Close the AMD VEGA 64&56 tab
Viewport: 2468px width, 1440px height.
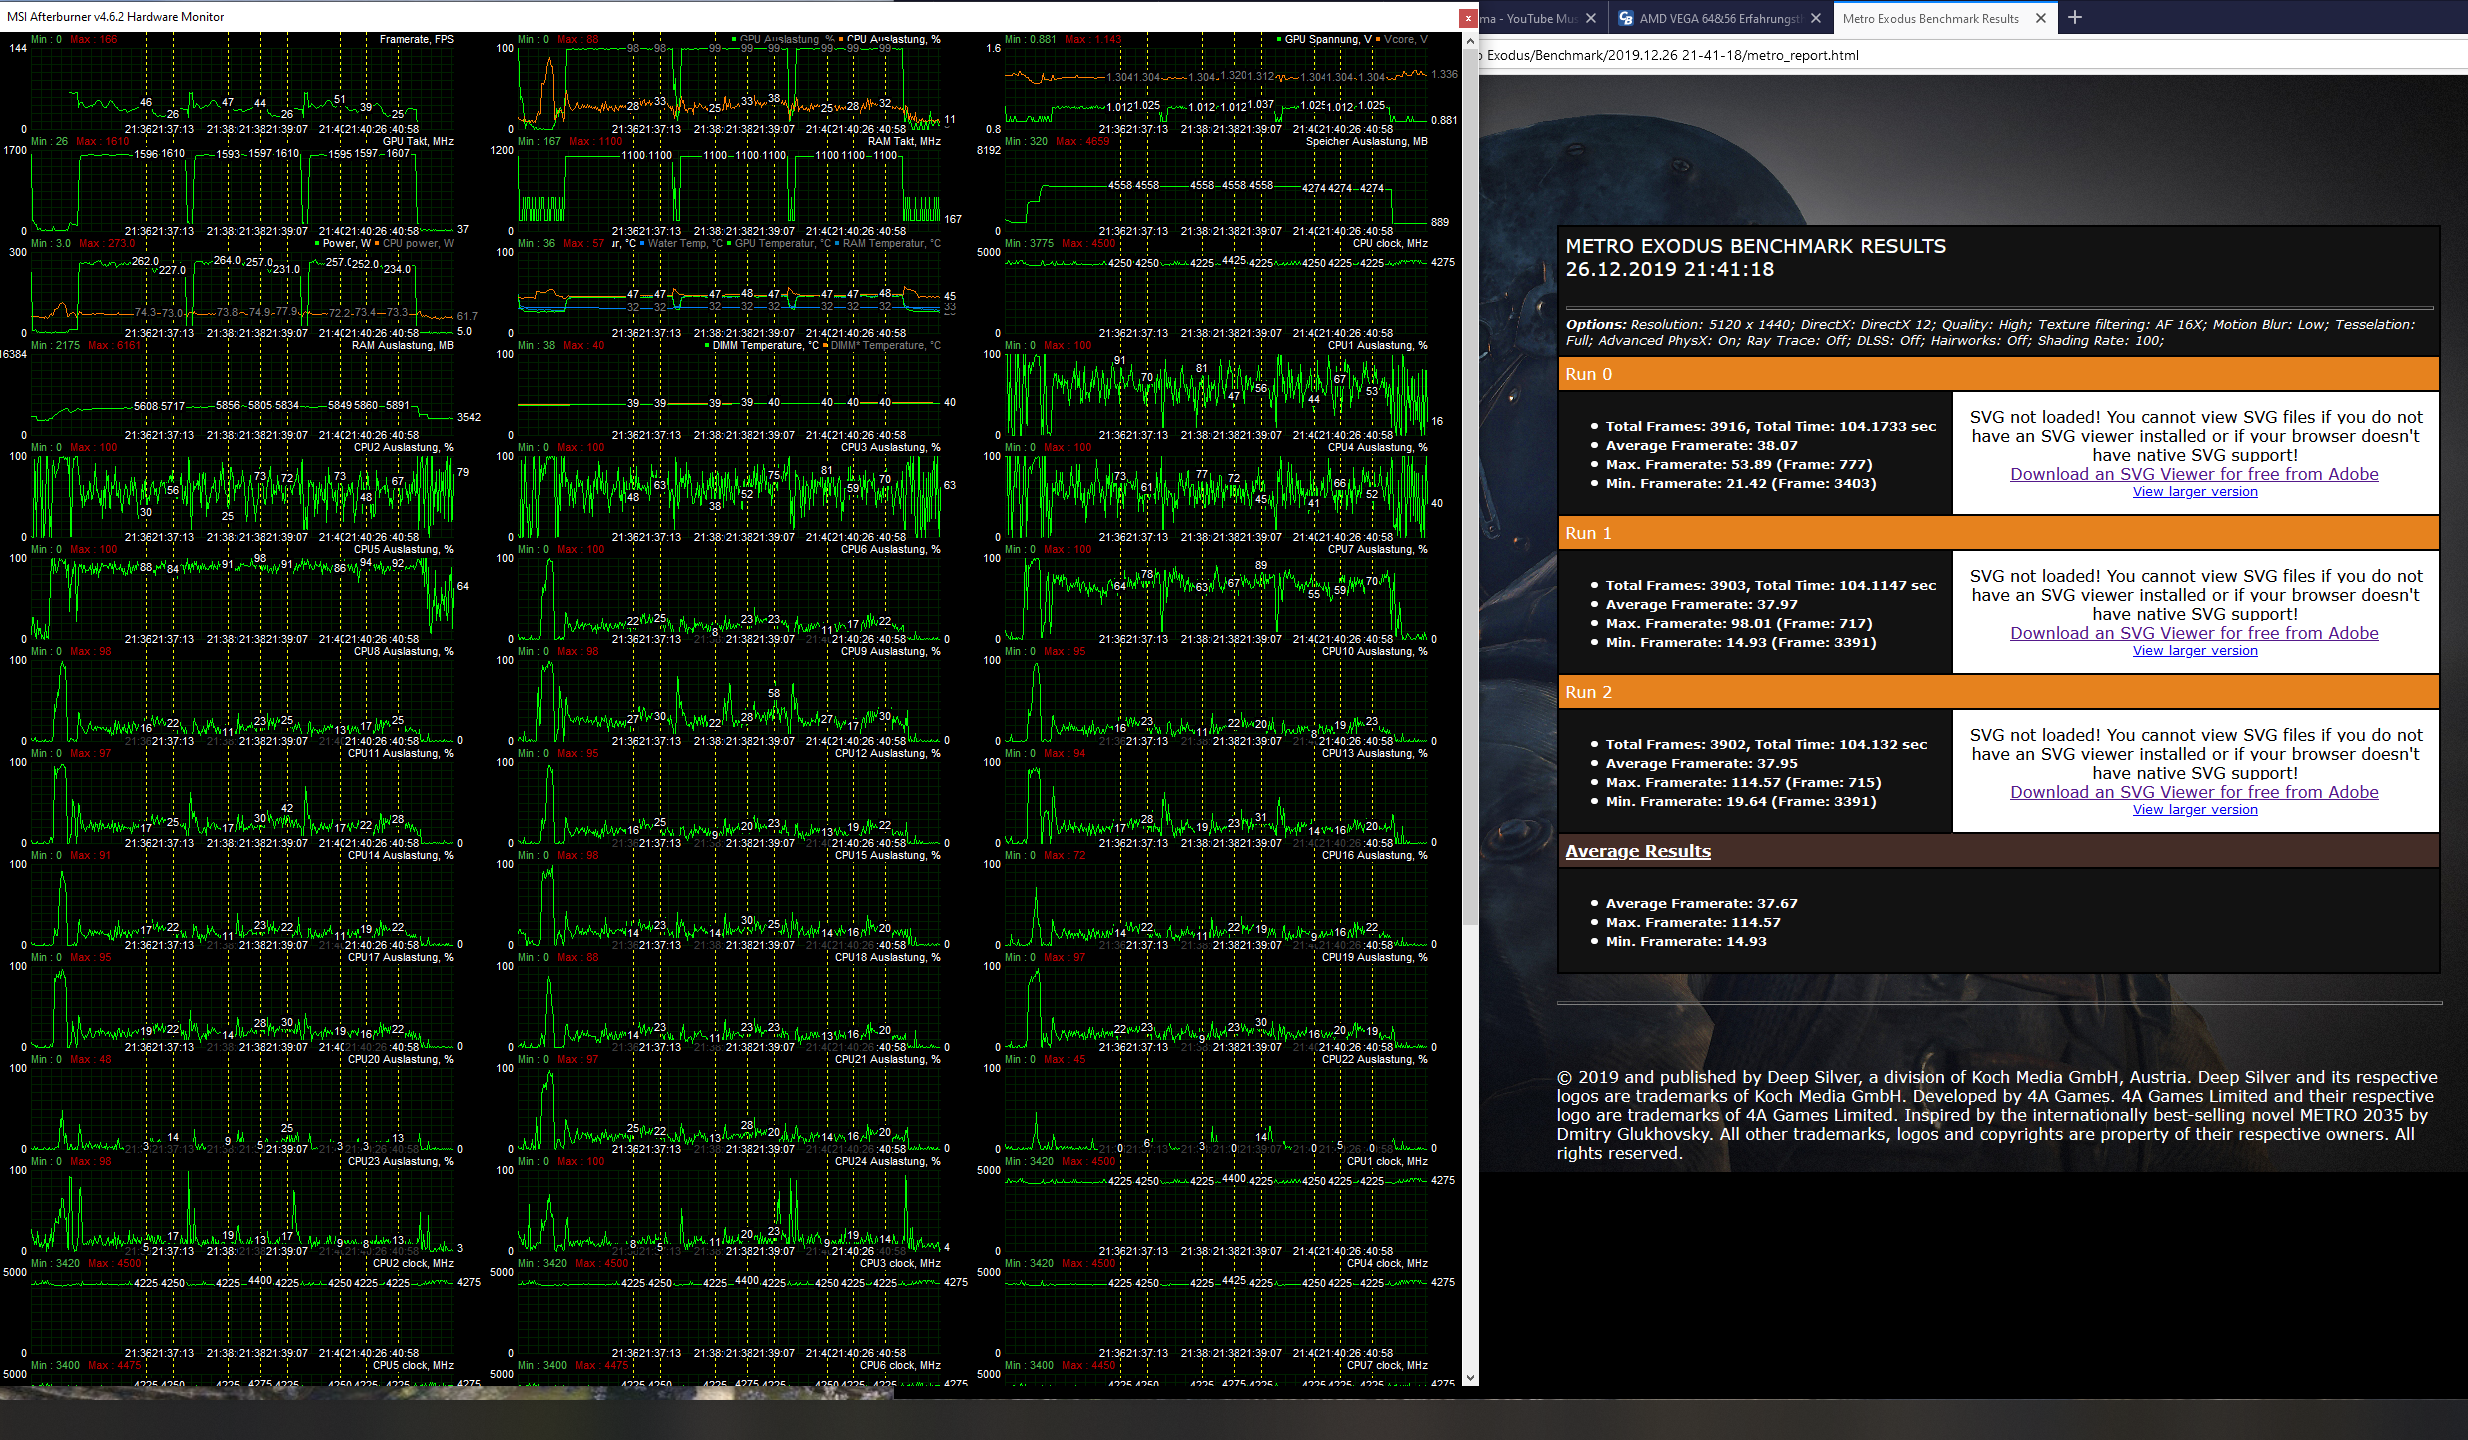point(1816,18)
